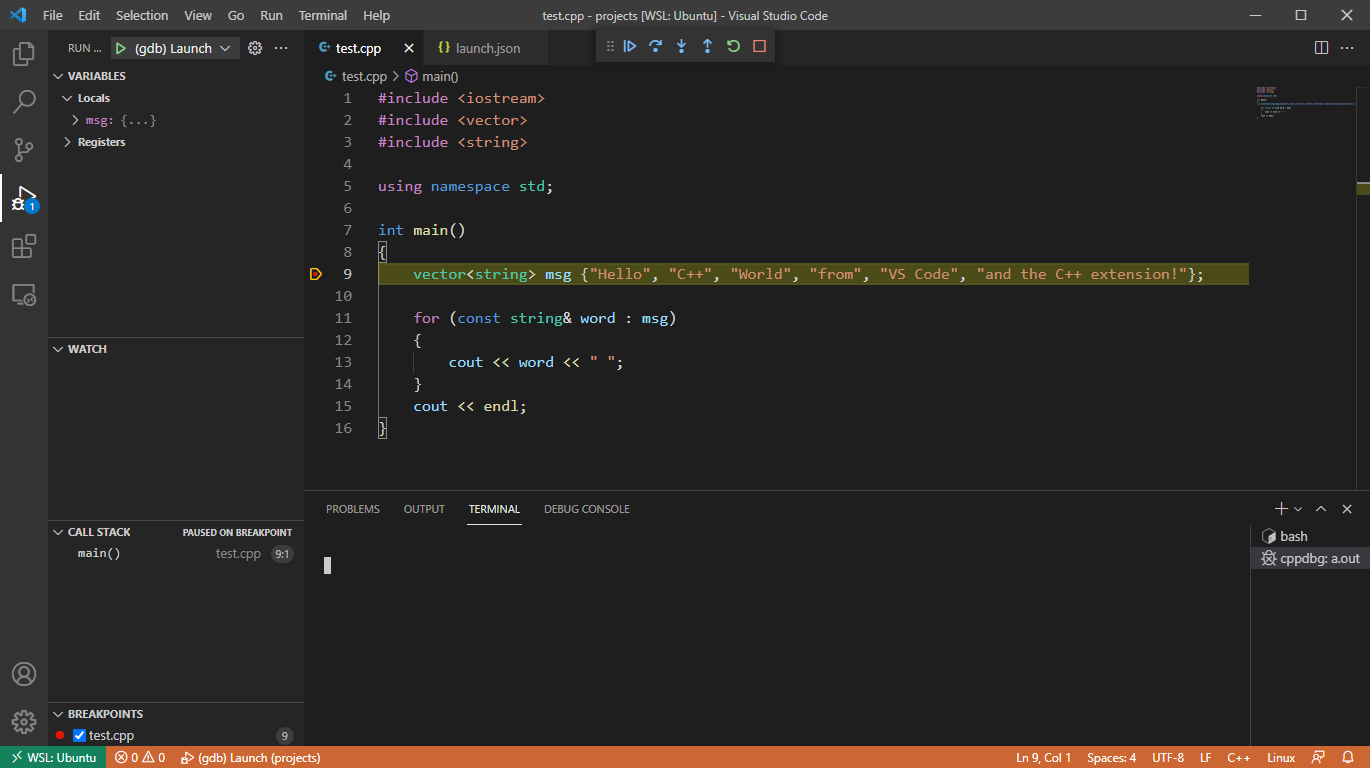
Task: Create a new terminal with plus icon
Action: click(1281, 509)
